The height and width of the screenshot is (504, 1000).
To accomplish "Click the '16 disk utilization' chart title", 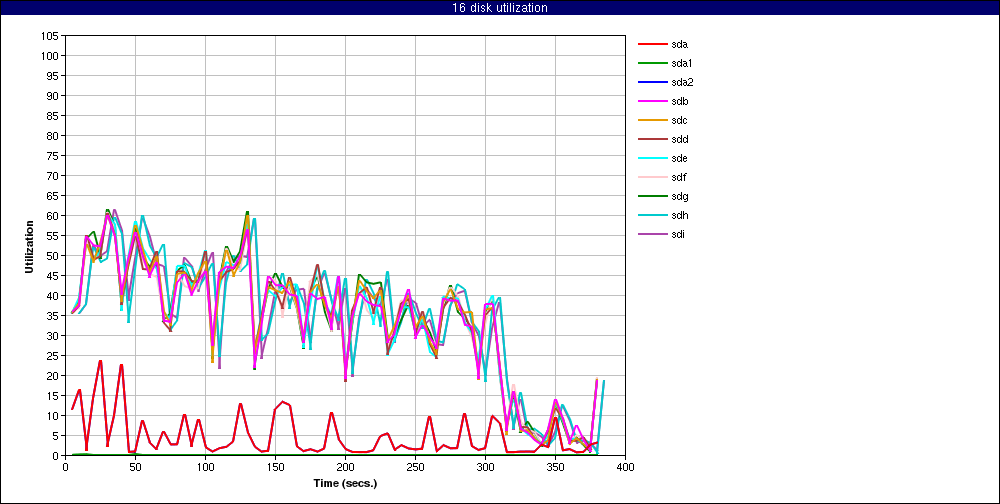I will pyautogui.click(x=499, y=8).
